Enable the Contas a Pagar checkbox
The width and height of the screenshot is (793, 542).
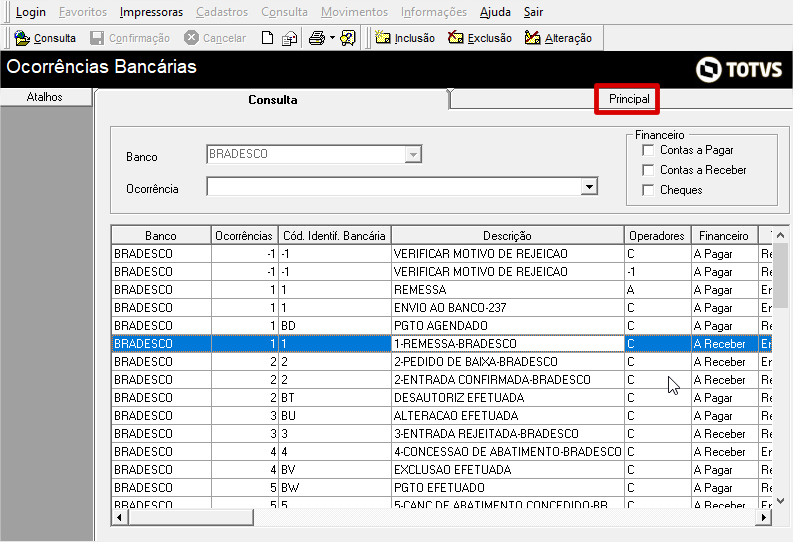pos(648,150)
